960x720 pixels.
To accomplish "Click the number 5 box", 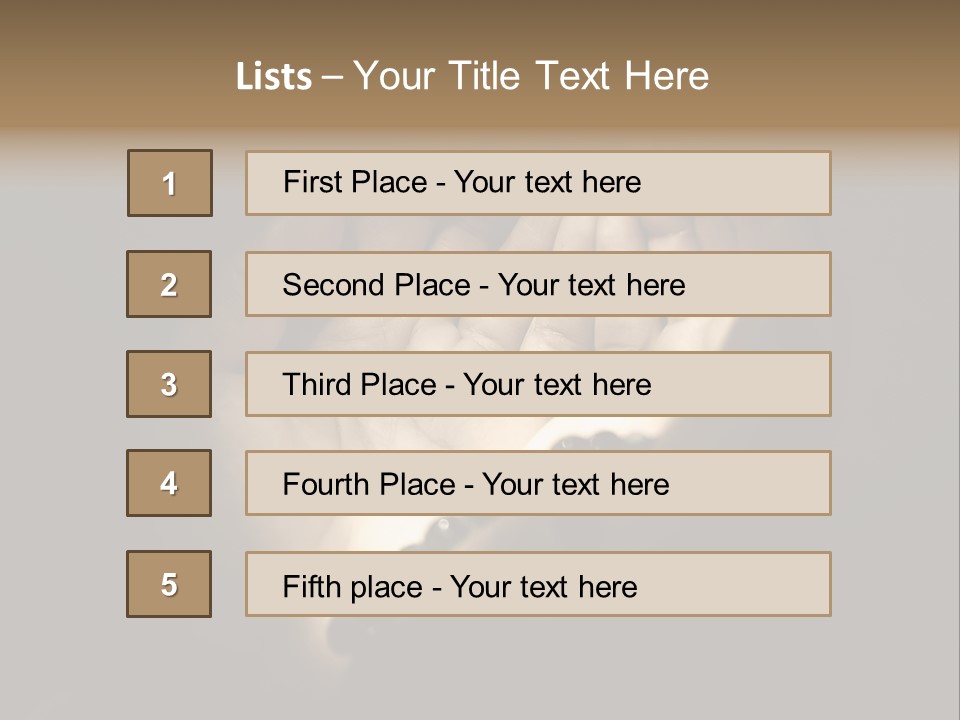I will point(169,584).
